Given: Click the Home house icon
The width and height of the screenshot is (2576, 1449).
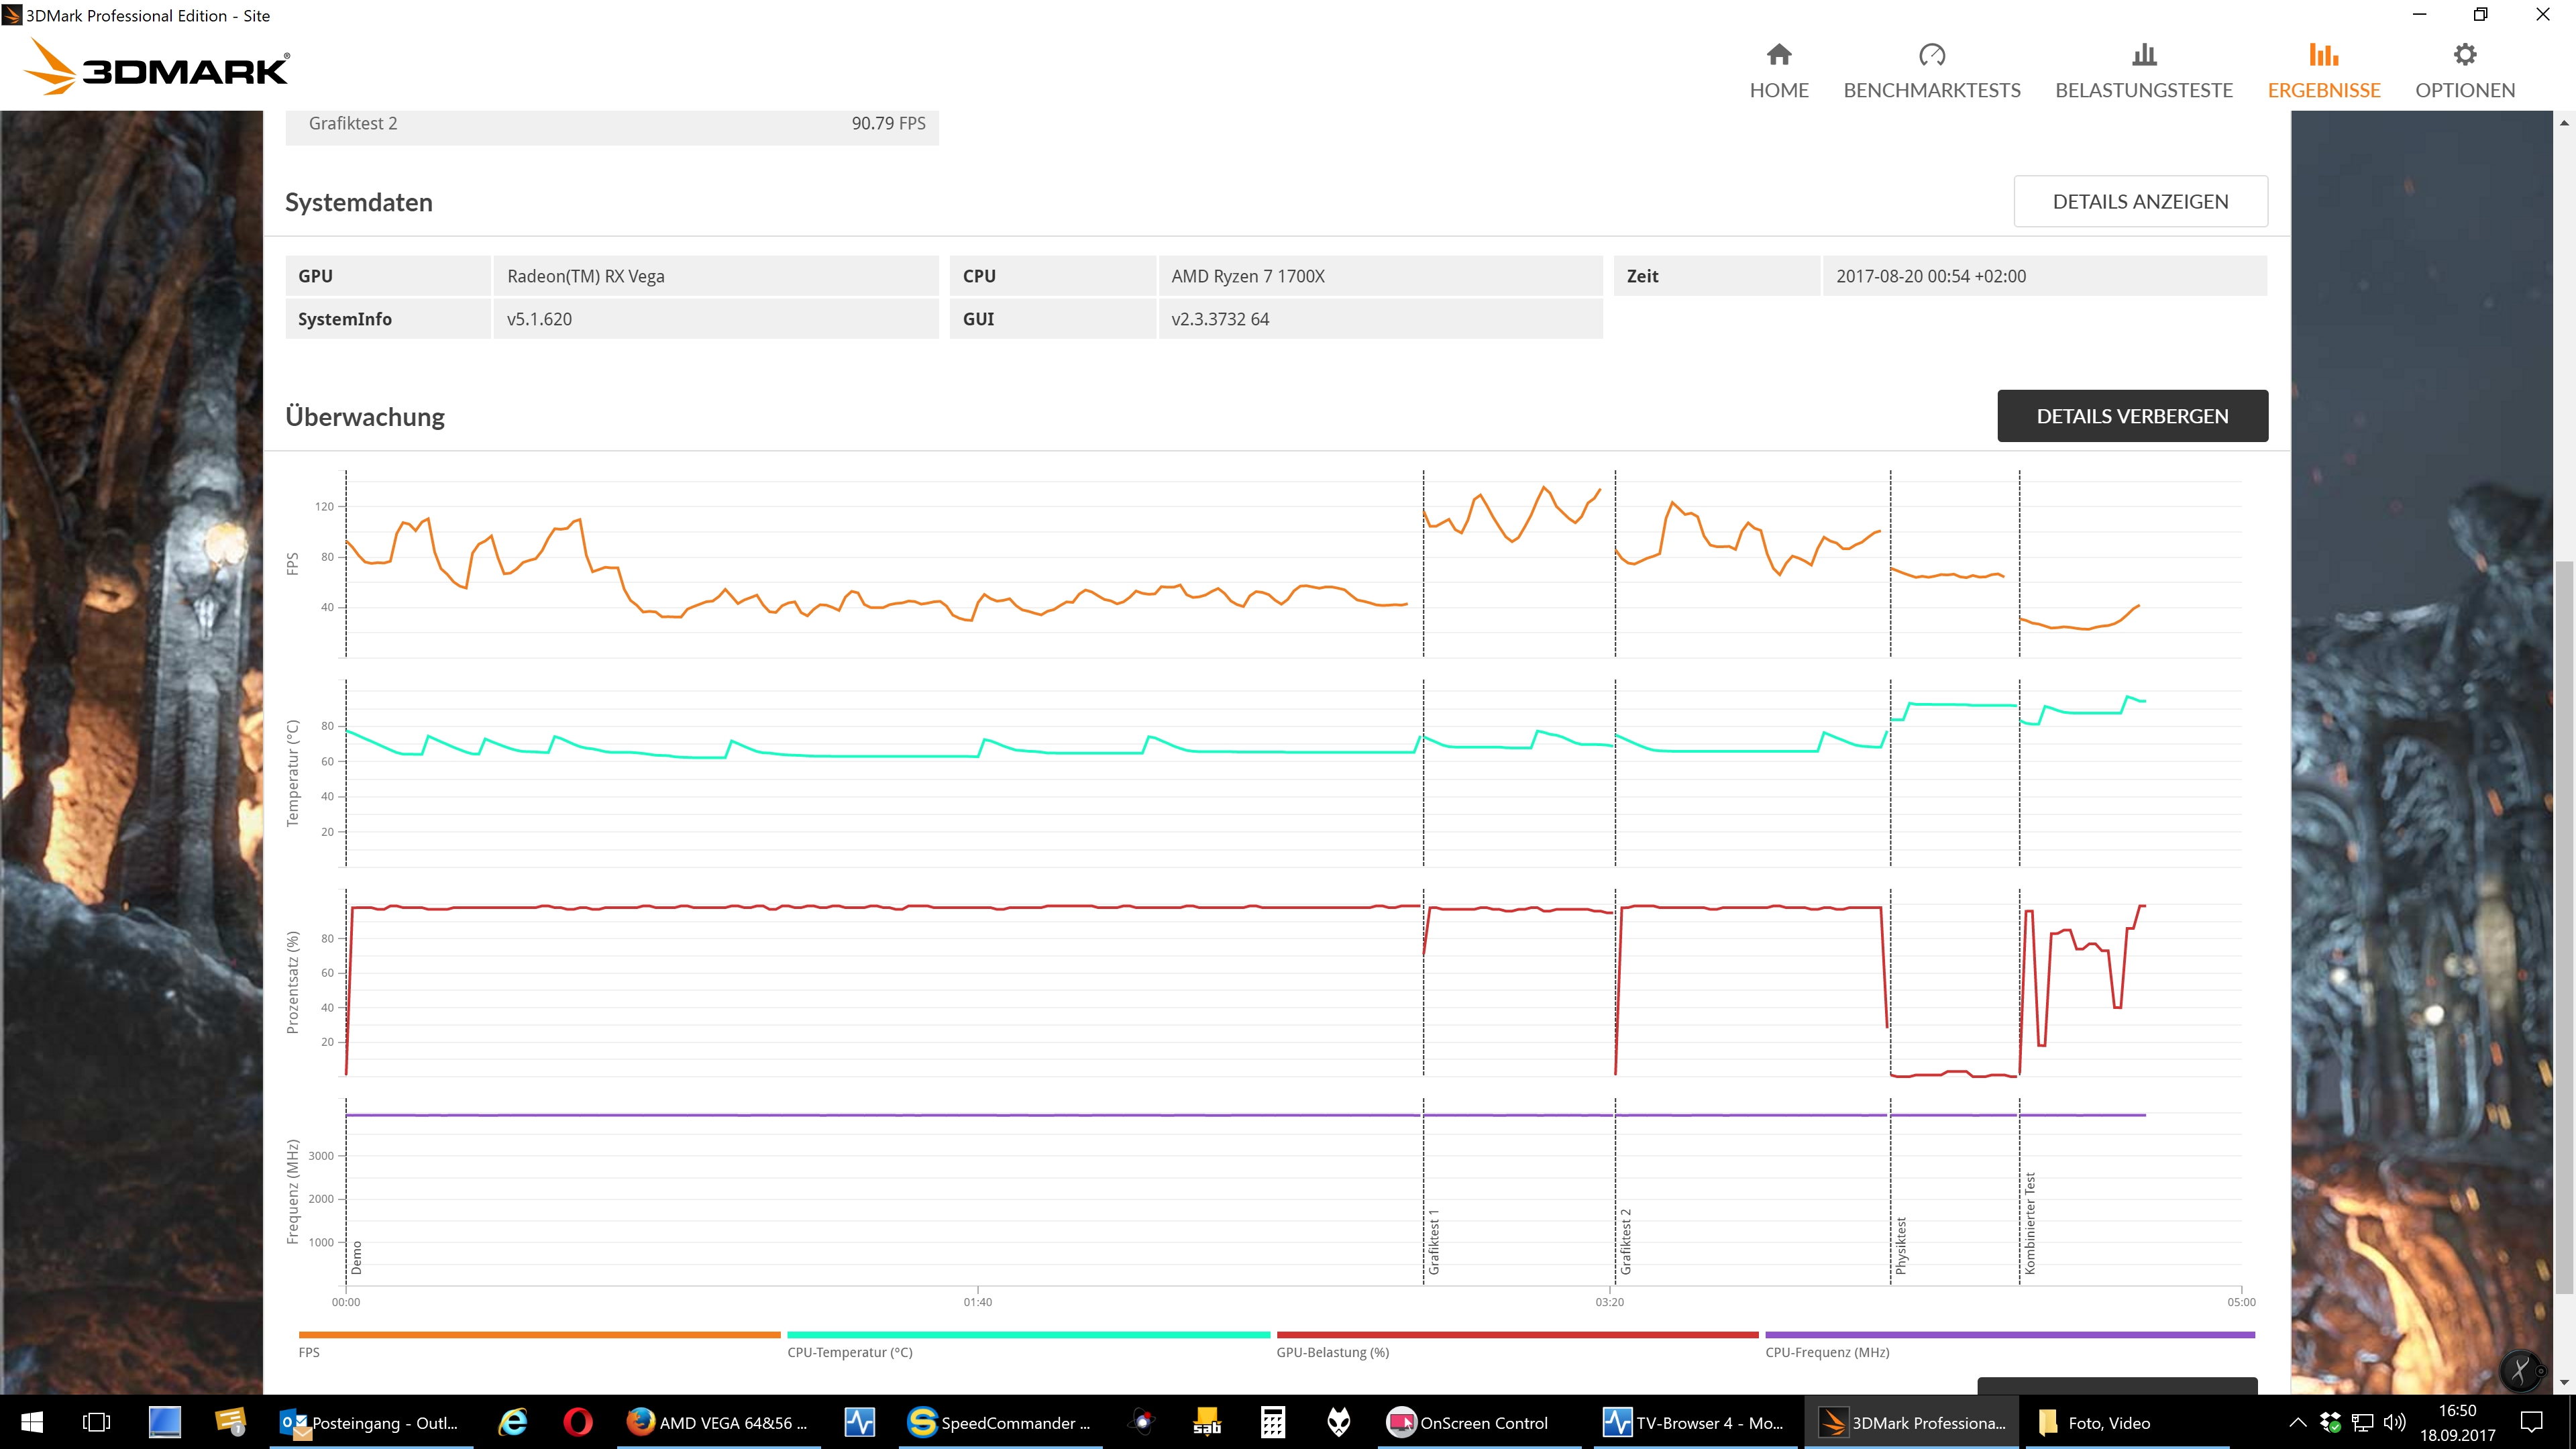Looking at the screenshot, I should click(1778, 55).
